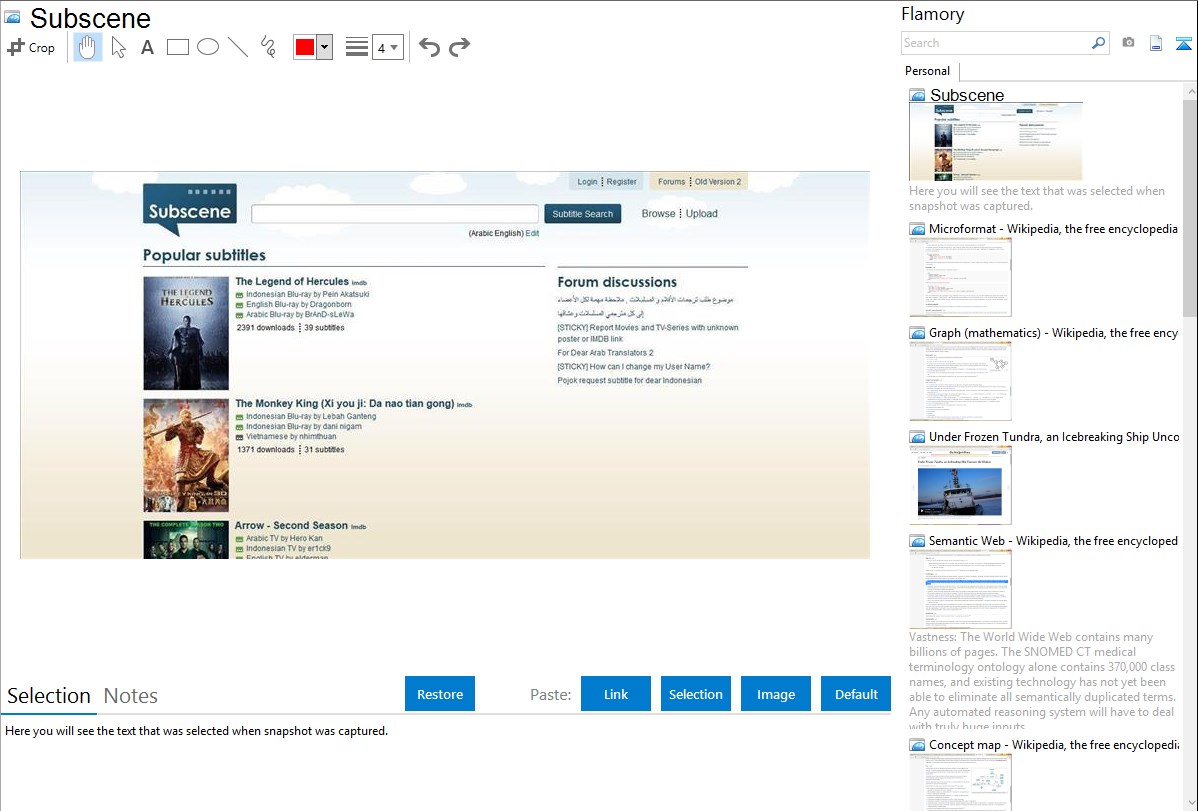Switch to the Notes tab
Screen dimensions: 1198x811
point(131,696)
